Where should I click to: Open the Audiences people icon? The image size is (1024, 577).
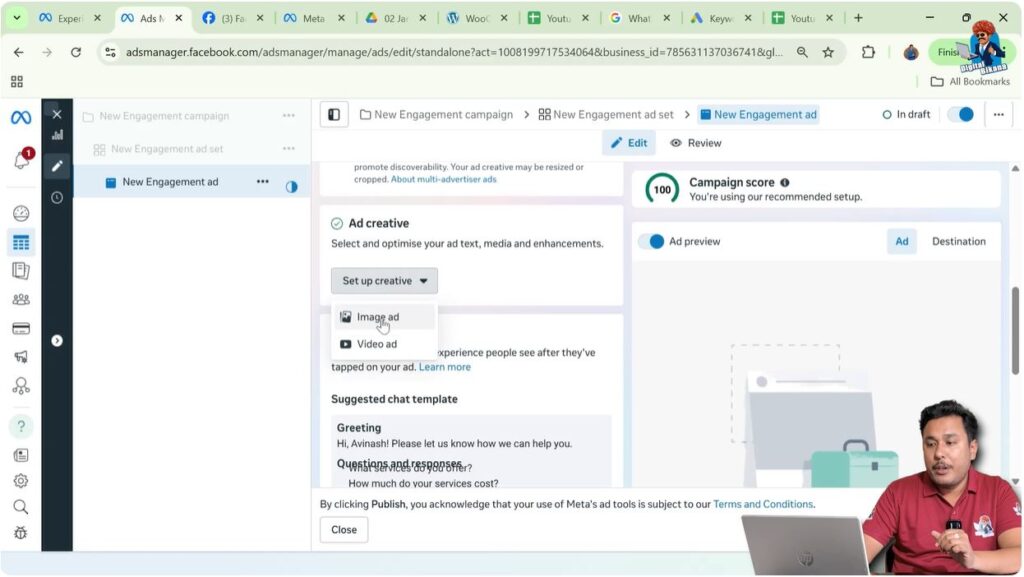21,299
